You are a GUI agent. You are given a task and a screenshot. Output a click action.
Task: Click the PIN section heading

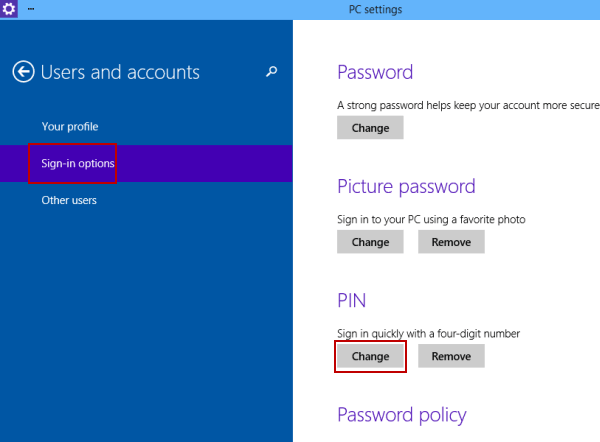[352, 301]
